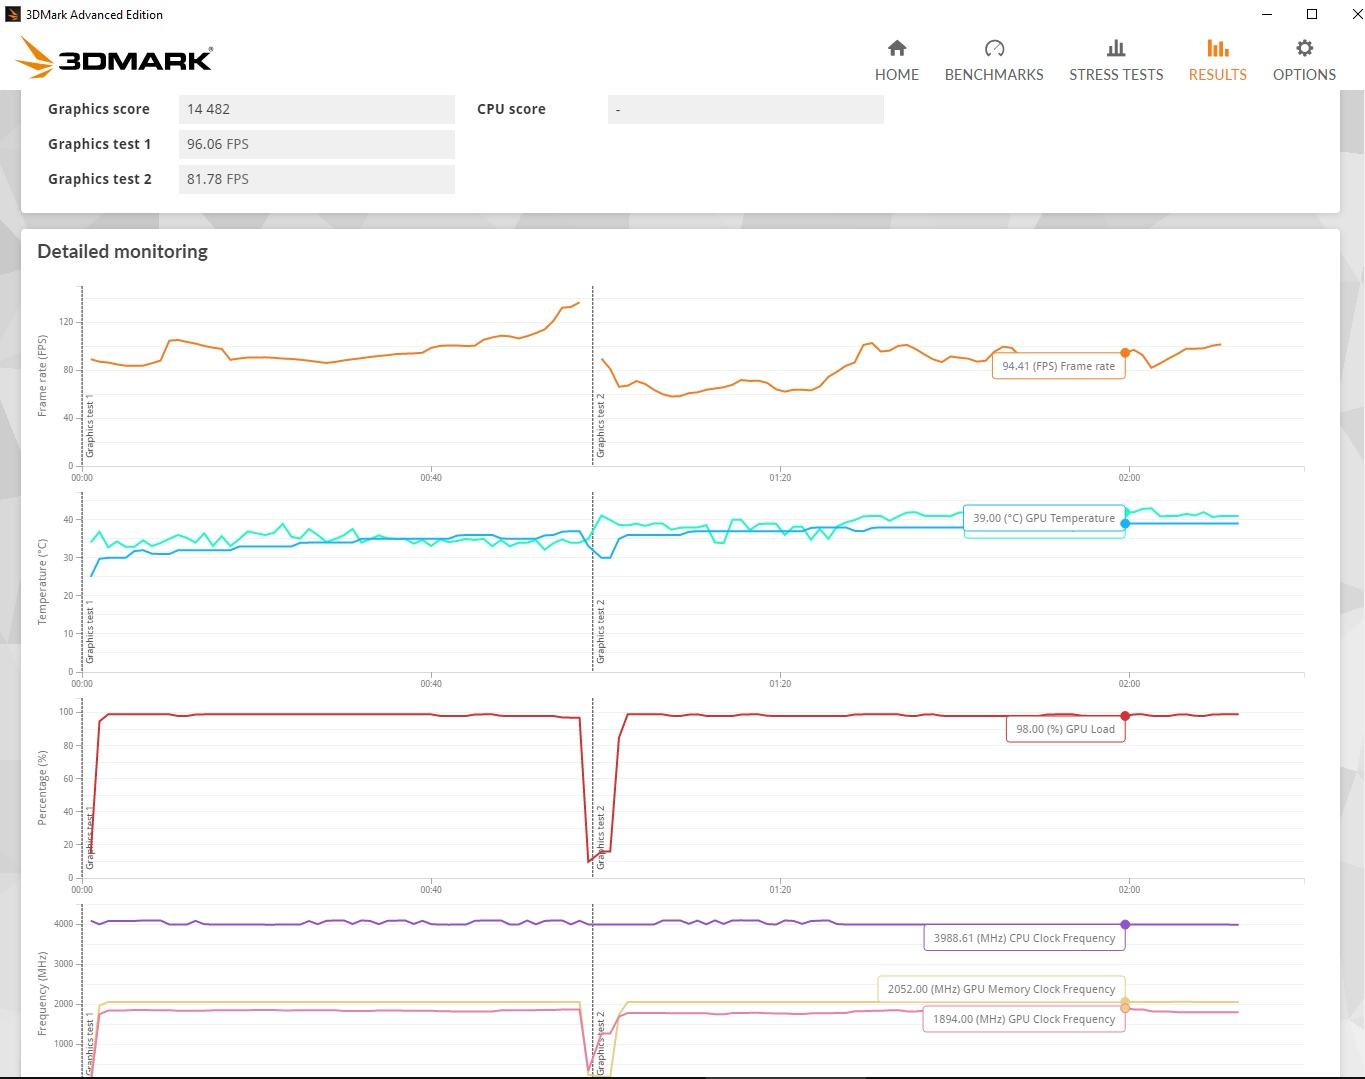Click the 3988.61 (MHz) CPU Clock Frequency tooltip
This screenshot has width=1365, height=1079.
pos(1024,938)
